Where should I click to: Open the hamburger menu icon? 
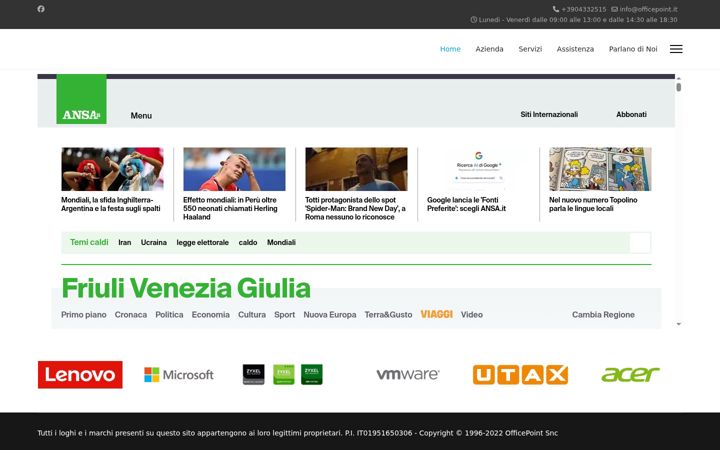676,49
